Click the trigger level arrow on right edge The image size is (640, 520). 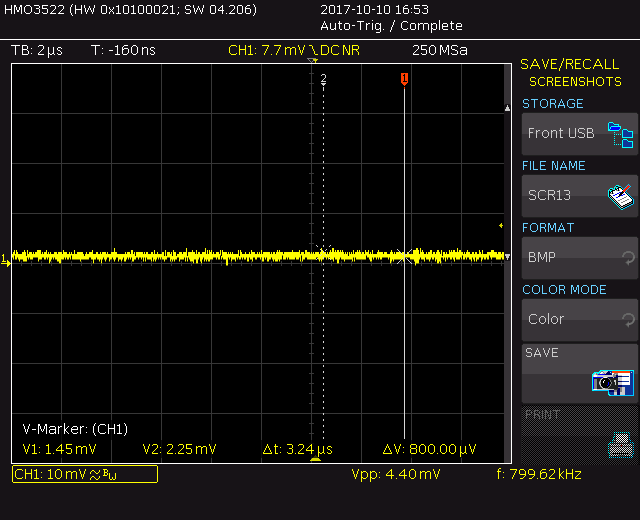pos(500,226)
